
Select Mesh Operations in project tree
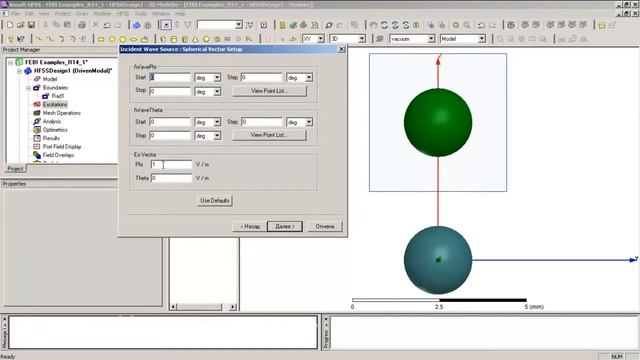point(62,113)
